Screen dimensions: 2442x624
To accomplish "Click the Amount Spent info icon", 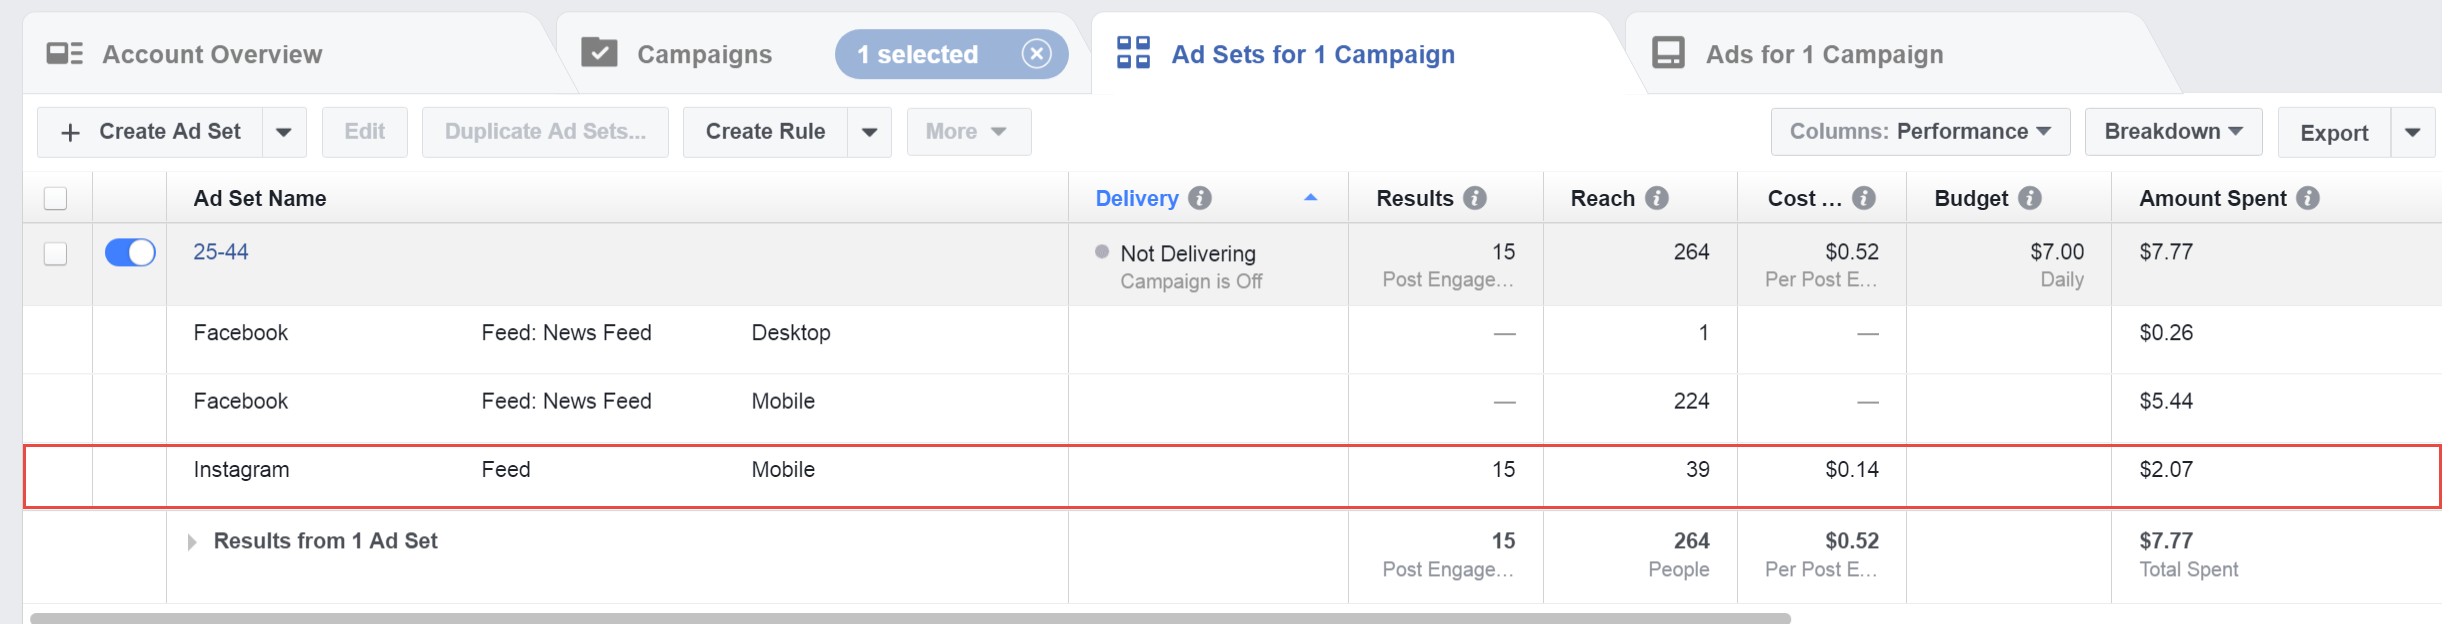I will pos(2308,198).
